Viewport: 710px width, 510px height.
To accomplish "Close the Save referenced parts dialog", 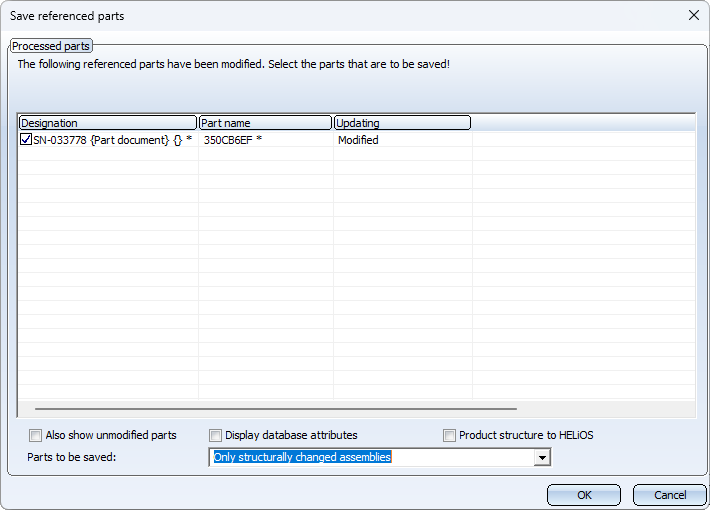I will [694, 15].
